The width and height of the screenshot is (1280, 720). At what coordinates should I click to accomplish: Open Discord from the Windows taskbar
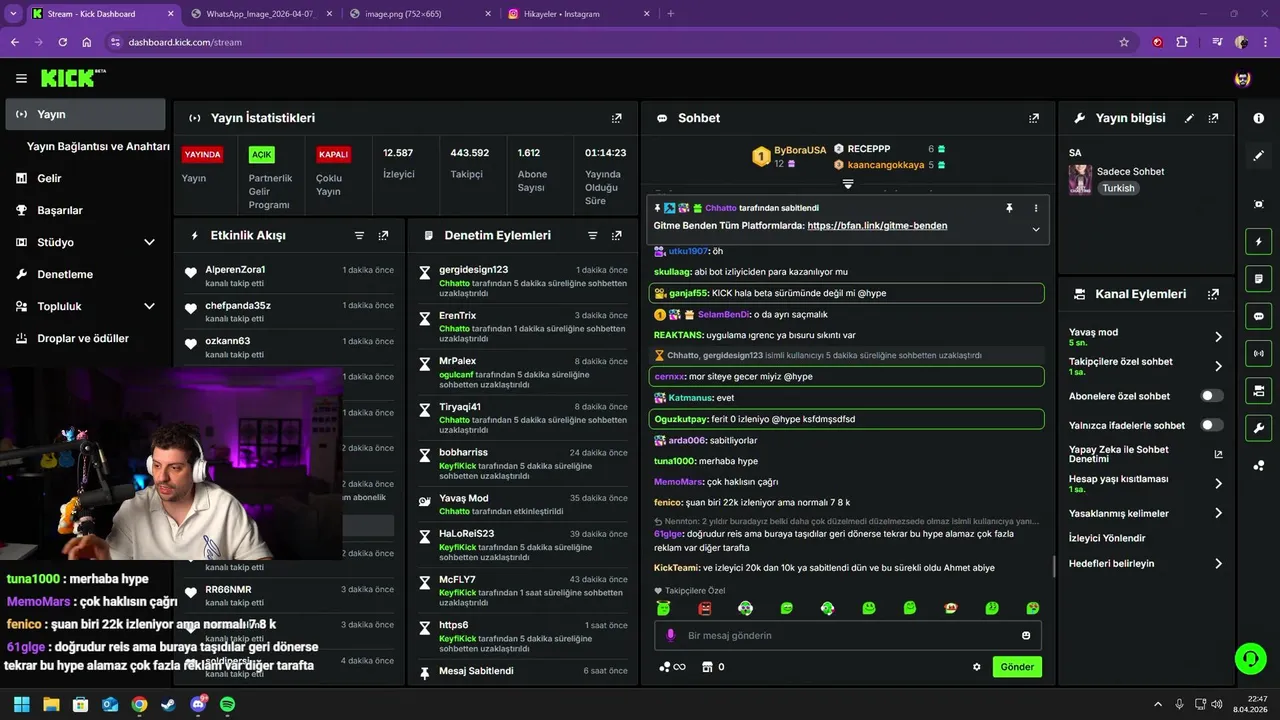tap(198, 704)
